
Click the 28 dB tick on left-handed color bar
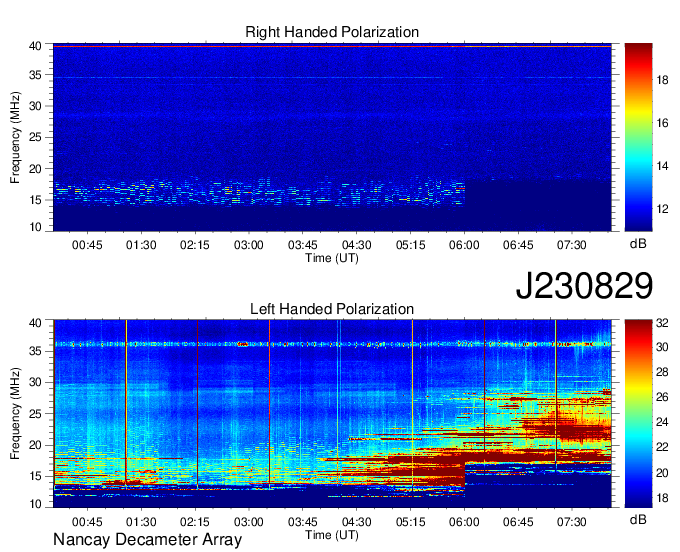click(663, 372)
